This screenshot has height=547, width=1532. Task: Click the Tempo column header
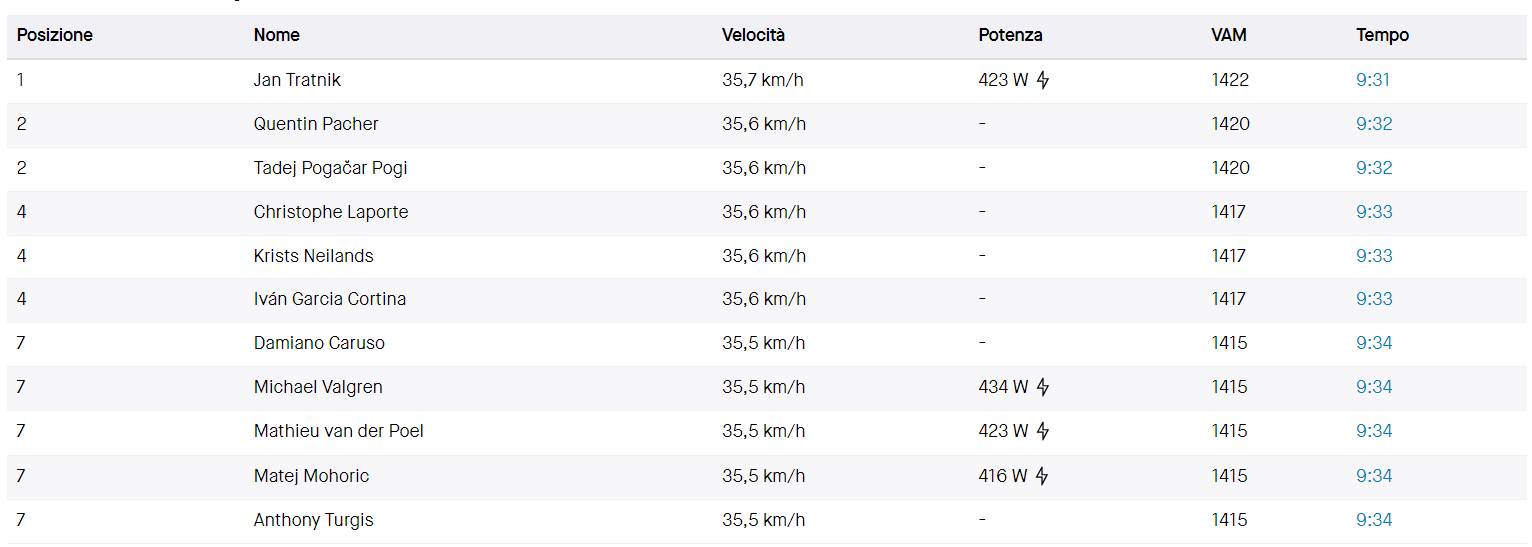coord(1382,35)
